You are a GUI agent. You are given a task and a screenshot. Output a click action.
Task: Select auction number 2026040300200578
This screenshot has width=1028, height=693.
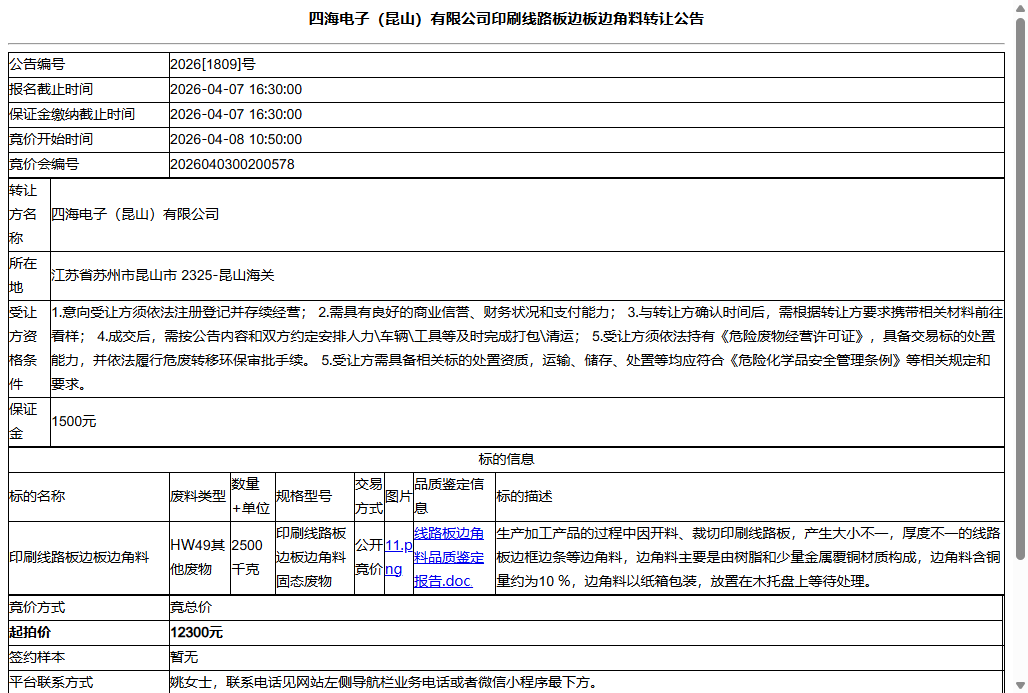232,164
